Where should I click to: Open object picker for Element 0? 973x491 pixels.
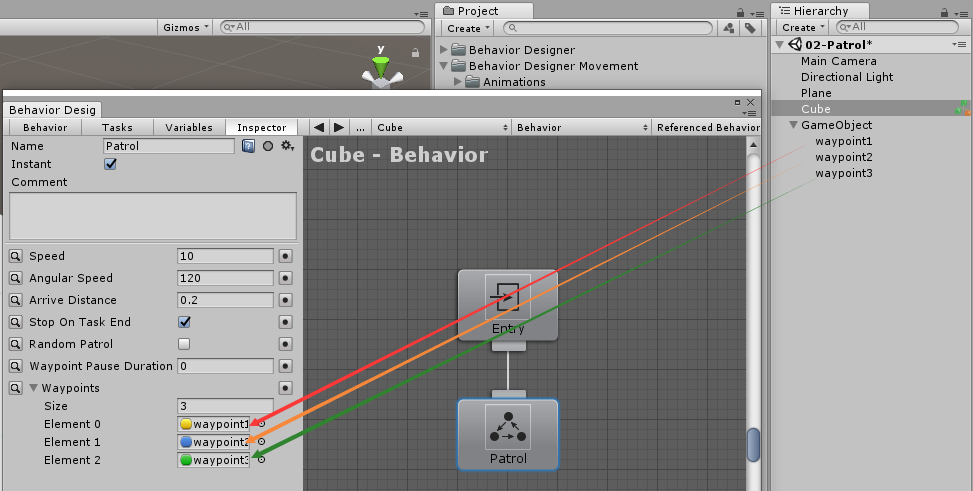click(261, 424)
